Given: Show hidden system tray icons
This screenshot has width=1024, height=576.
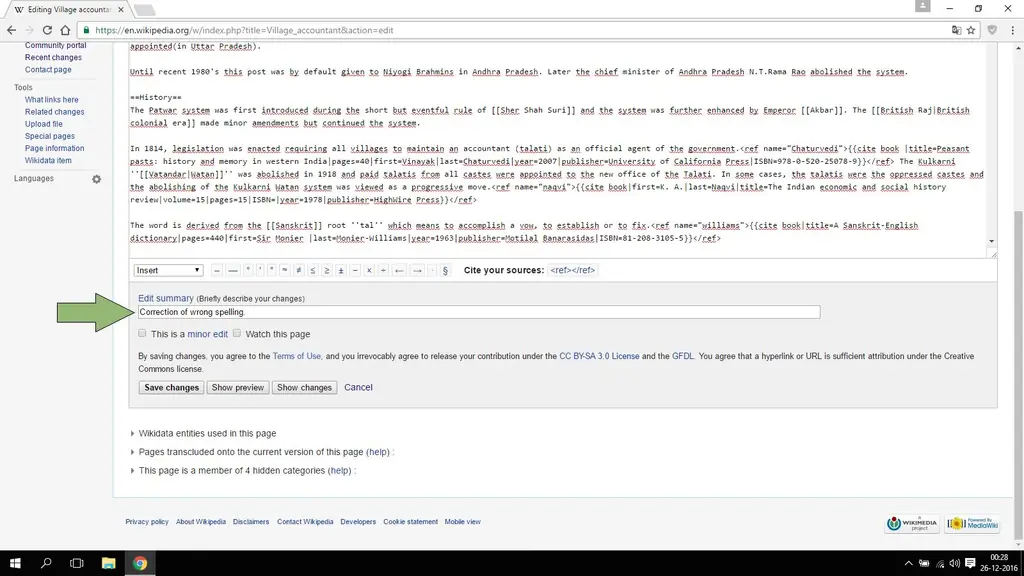Looking at the screenshot, I should [x=908, y=563].
